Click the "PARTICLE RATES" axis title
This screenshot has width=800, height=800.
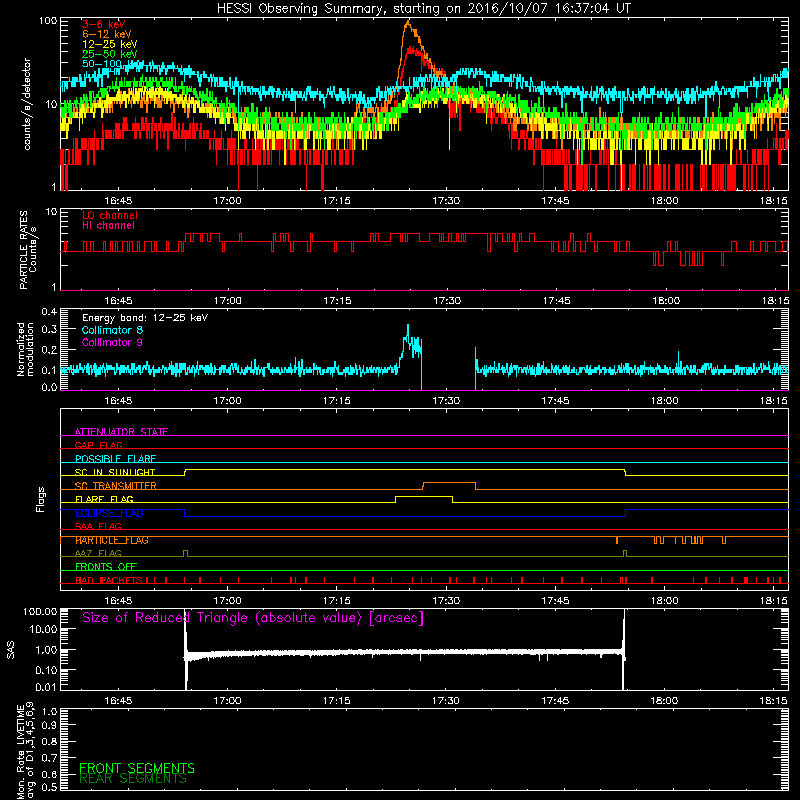pos(23,250)
